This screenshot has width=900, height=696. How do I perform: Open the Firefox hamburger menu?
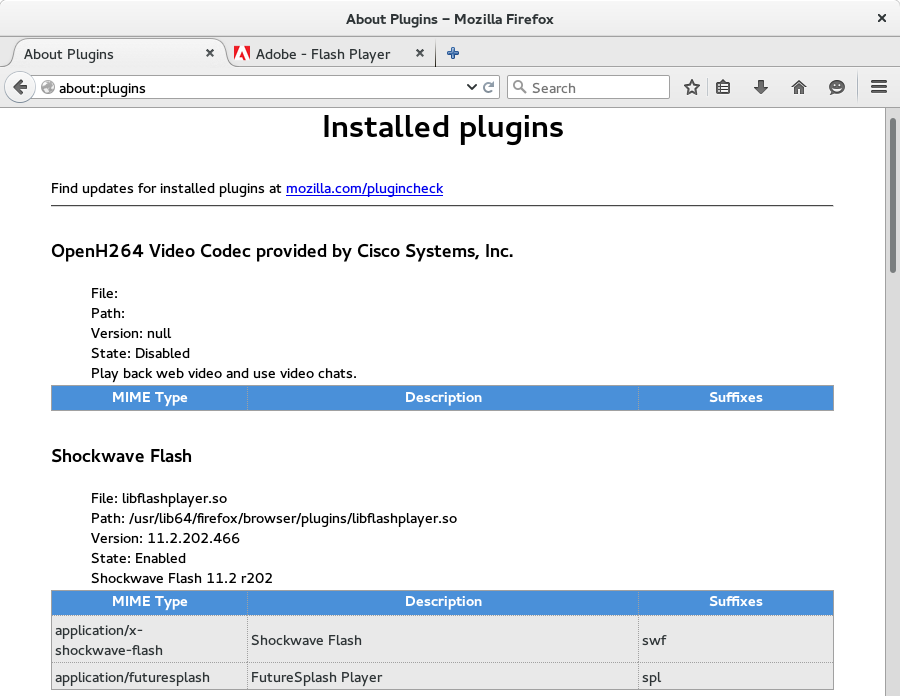coord(879,88)
